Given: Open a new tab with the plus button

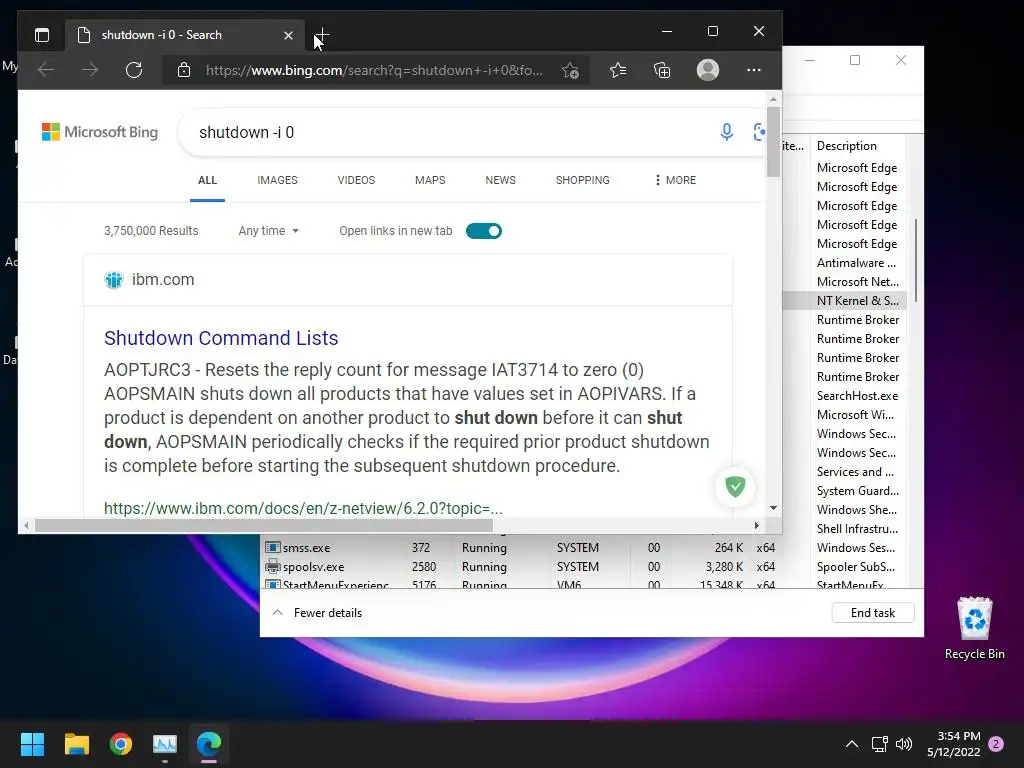Looking at the screenshot, I should [x=321, y=35].
